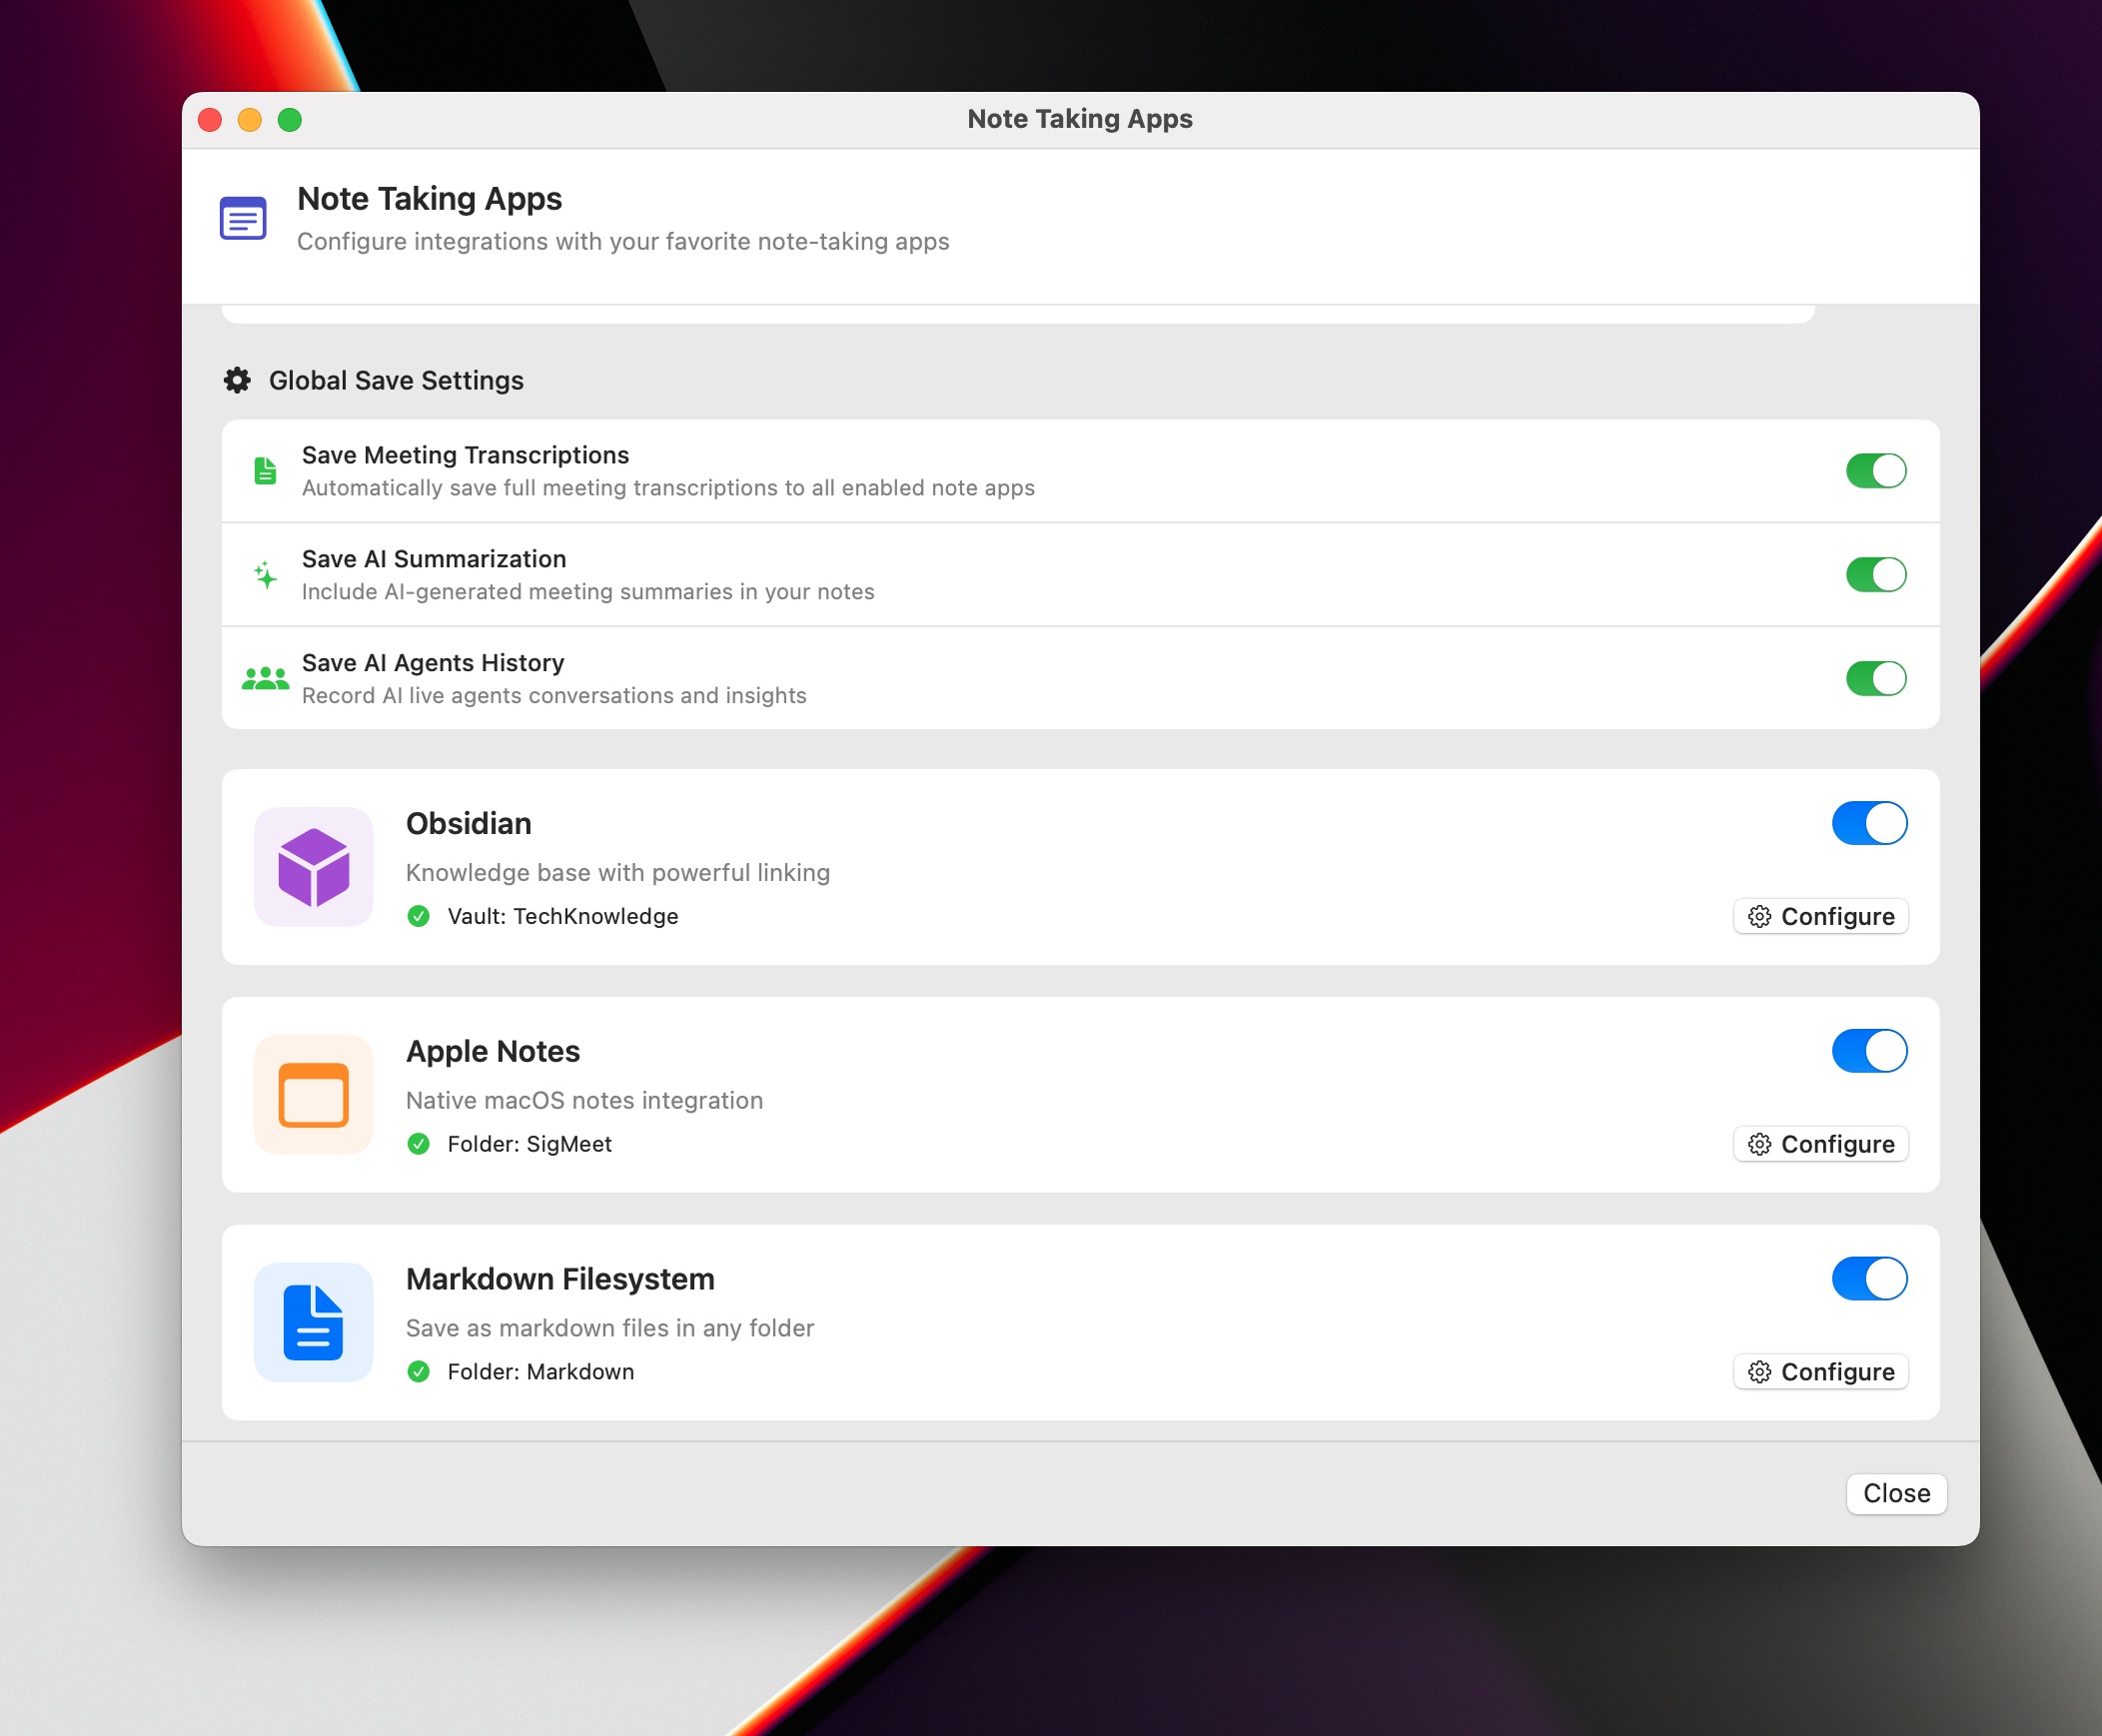2102x1736 pixels.
Task: Click the Close button
Action: pos(1895,1493)
